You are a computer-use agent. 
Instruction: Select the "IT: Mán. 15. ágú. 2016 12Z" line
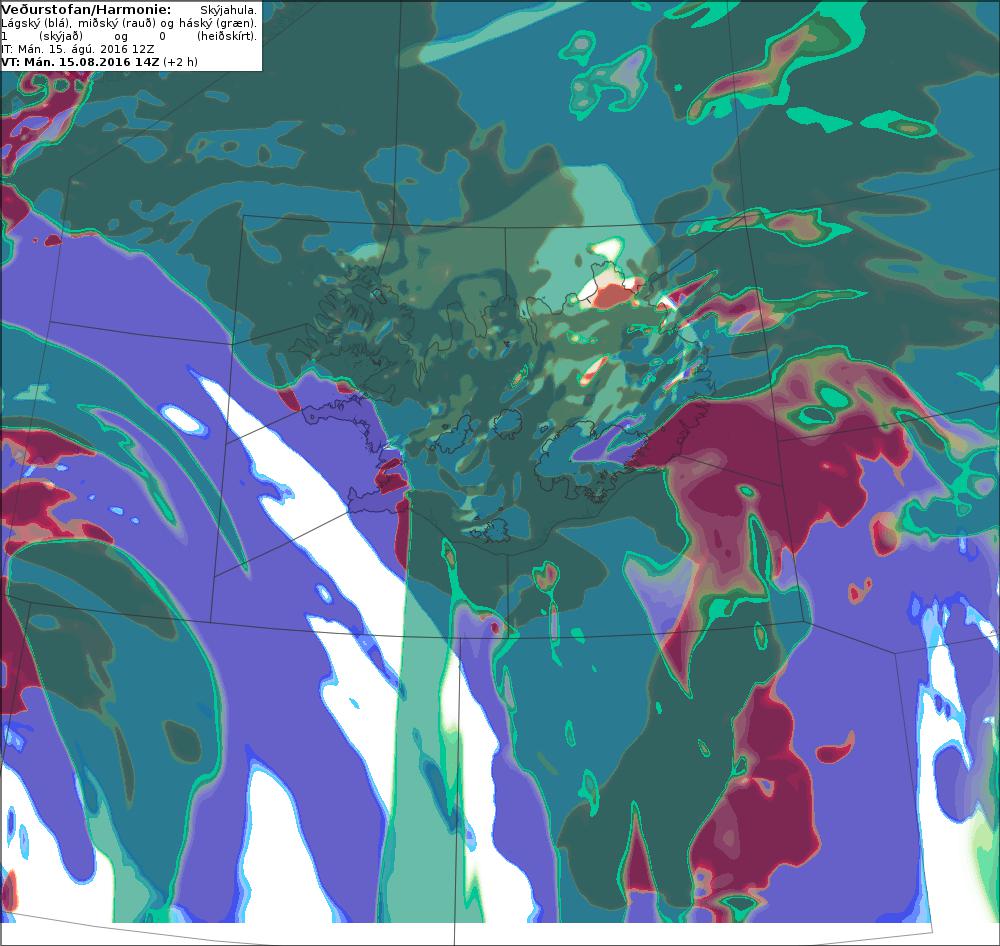click(x=77, y=49)
